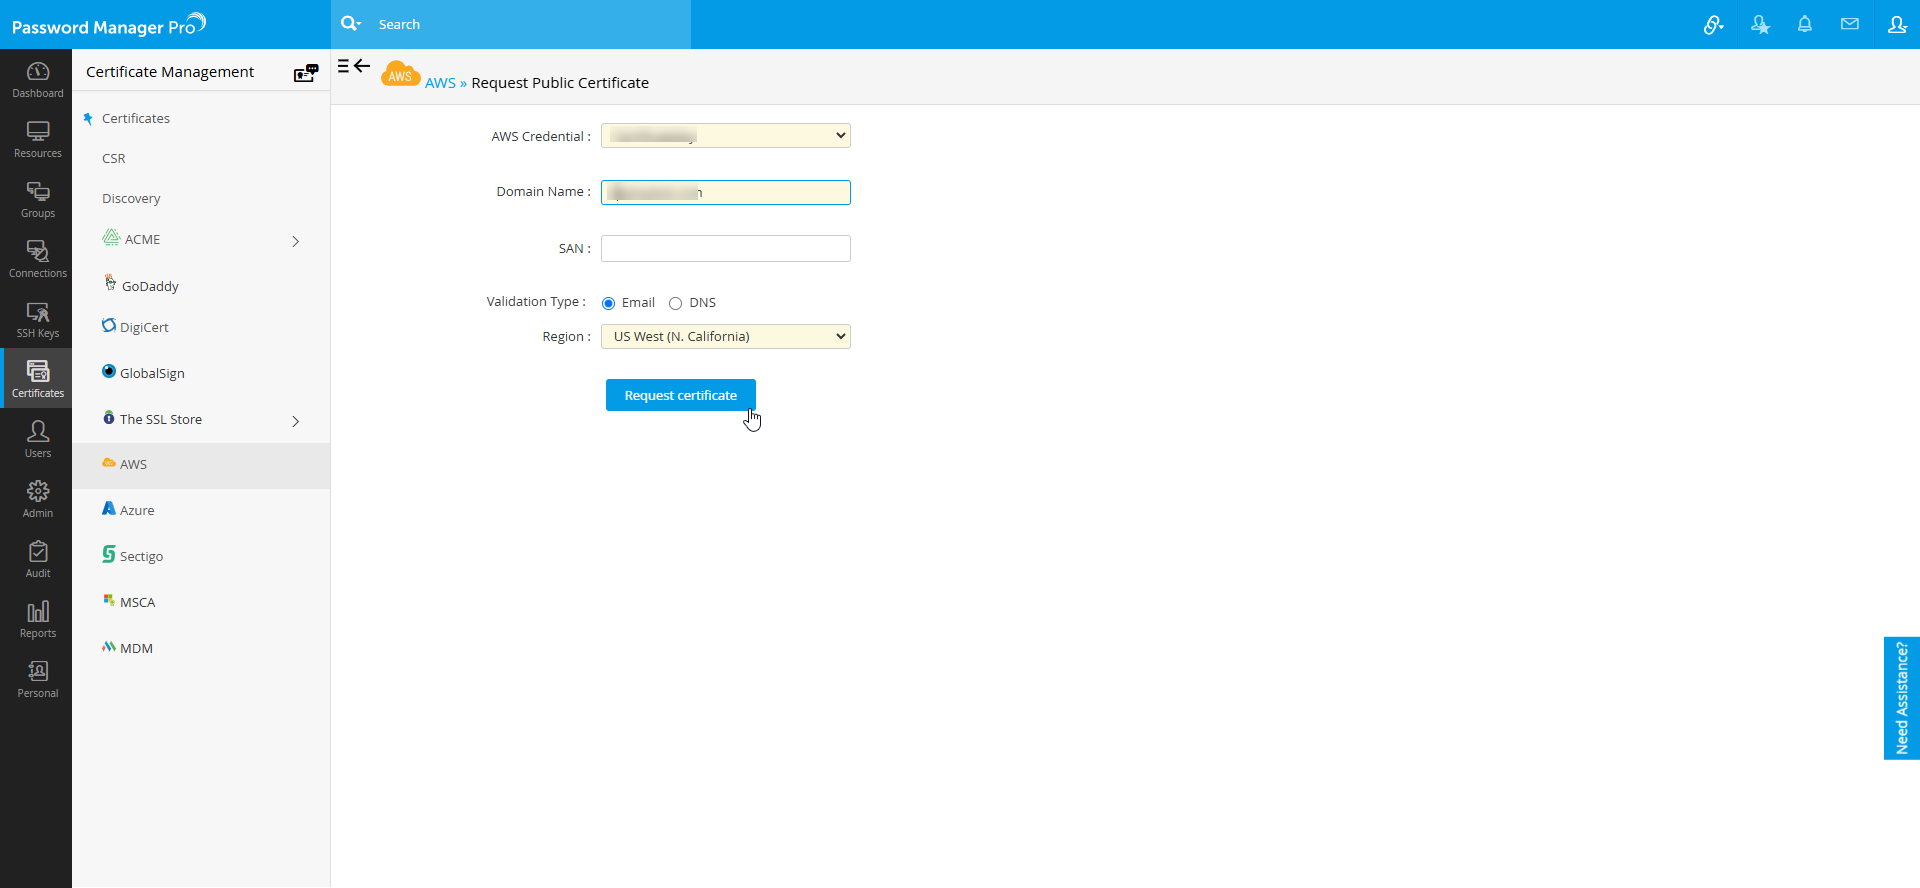Open the DigiCert menu item

tap(144, 327)
